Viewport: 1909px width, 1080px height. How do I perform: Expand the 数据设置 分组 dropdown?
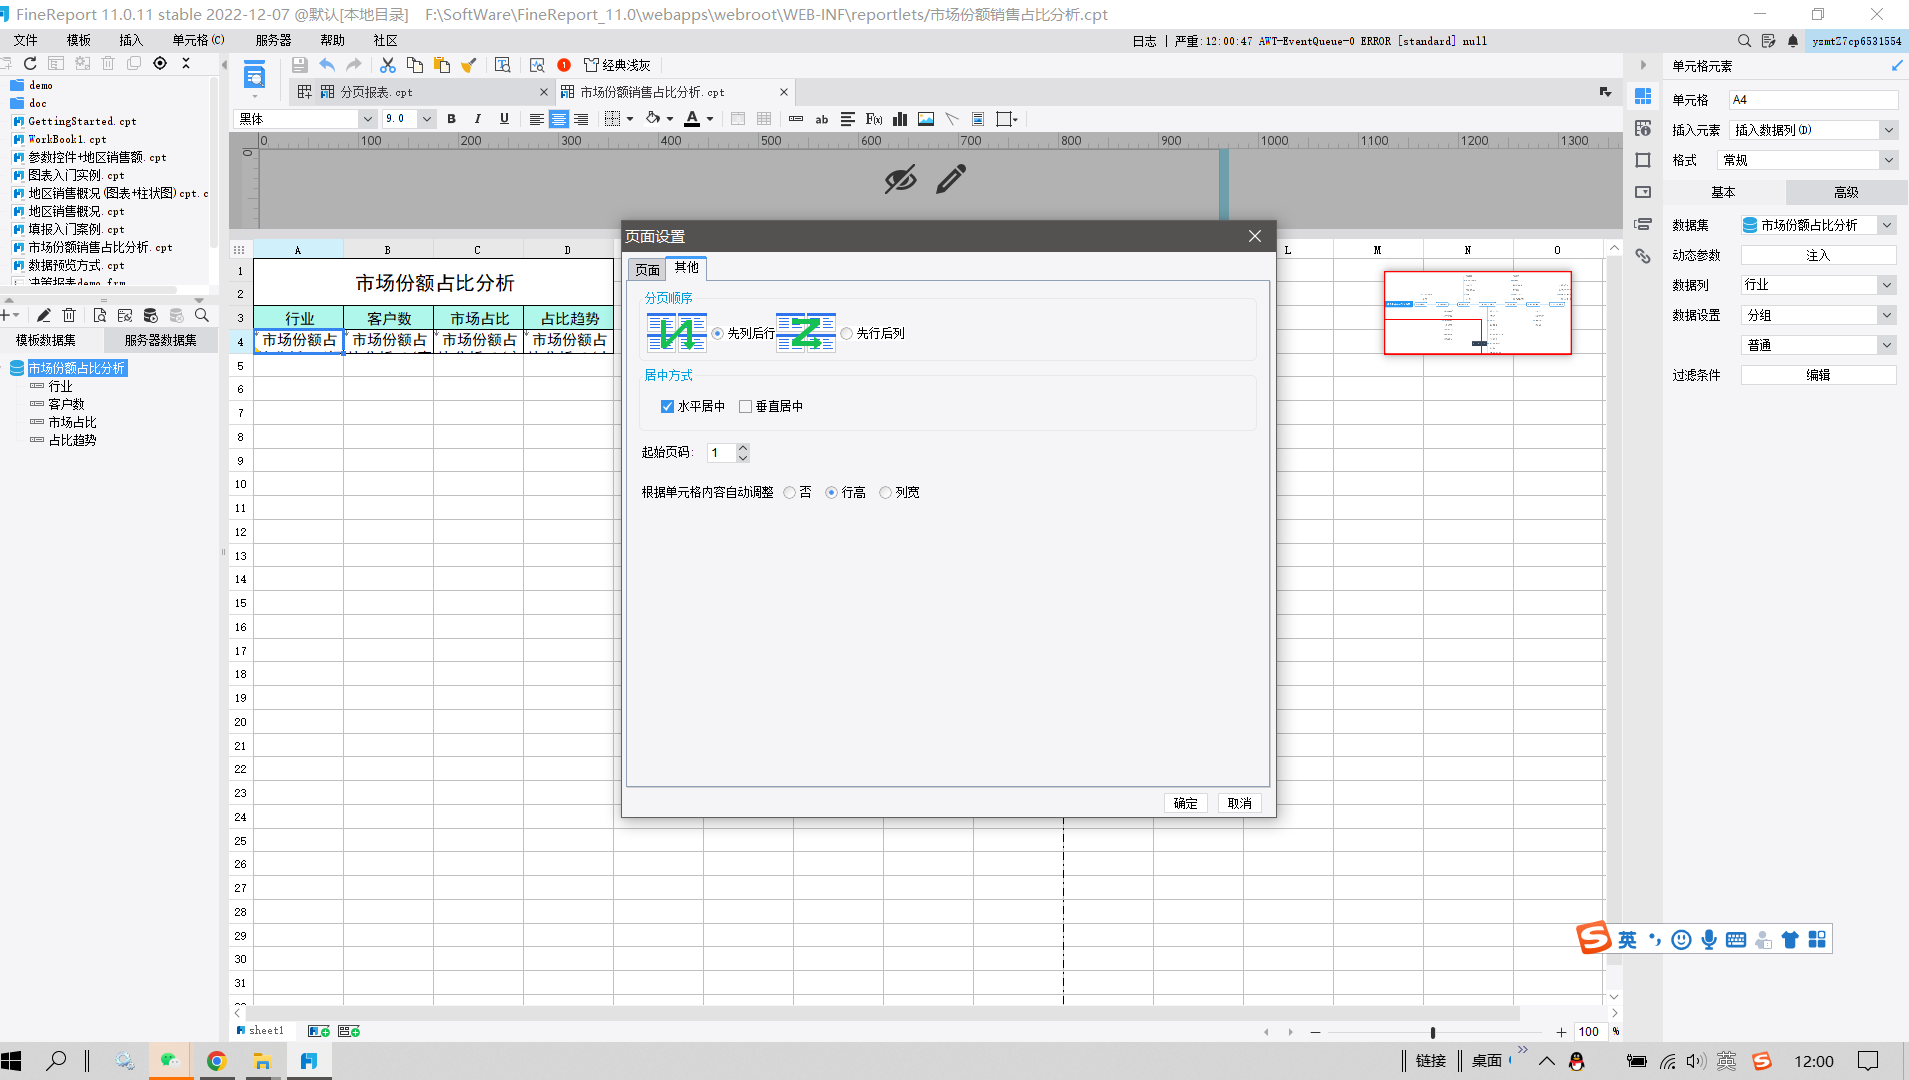(1886, 315)
